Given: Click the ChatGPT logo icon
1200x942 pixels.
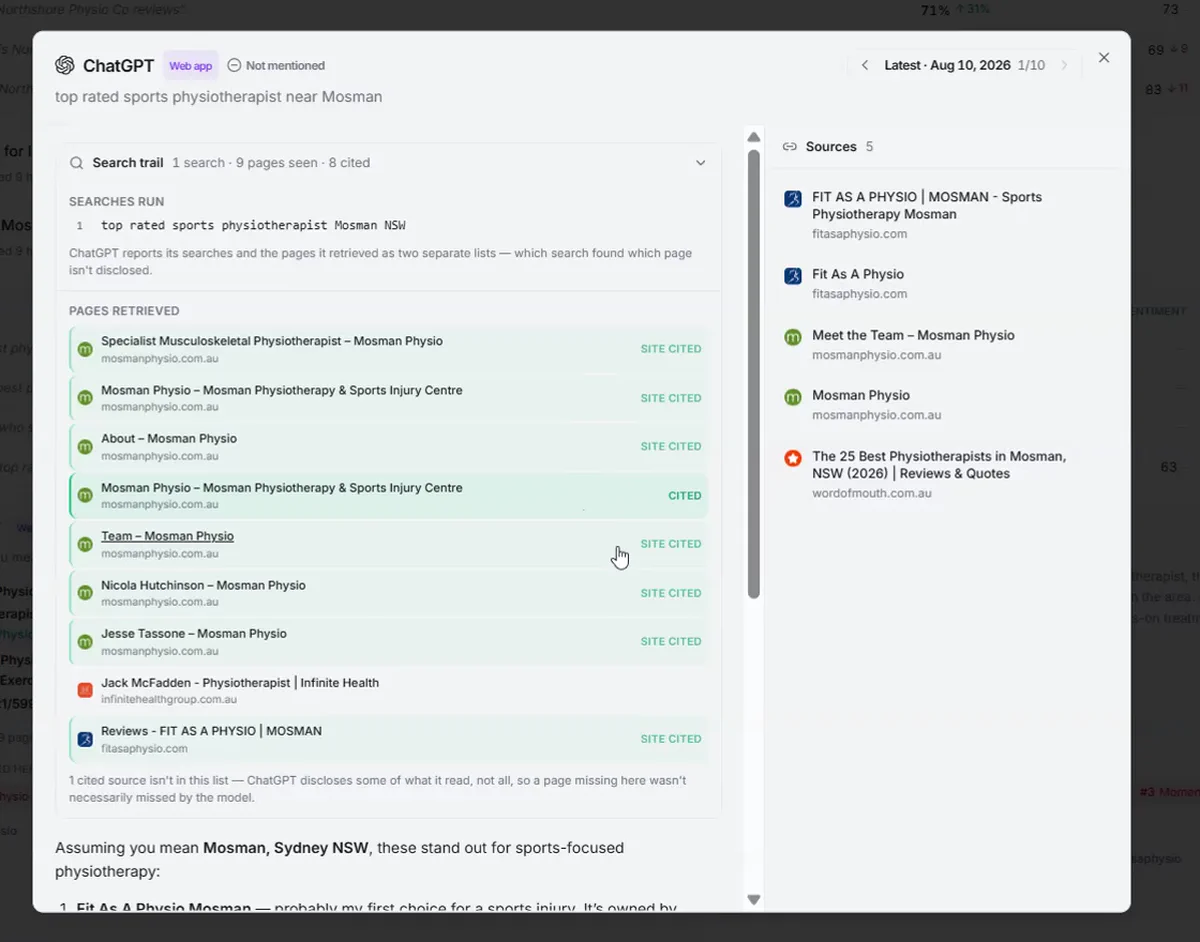Looking at the screenshot, I should pos(65,65).
